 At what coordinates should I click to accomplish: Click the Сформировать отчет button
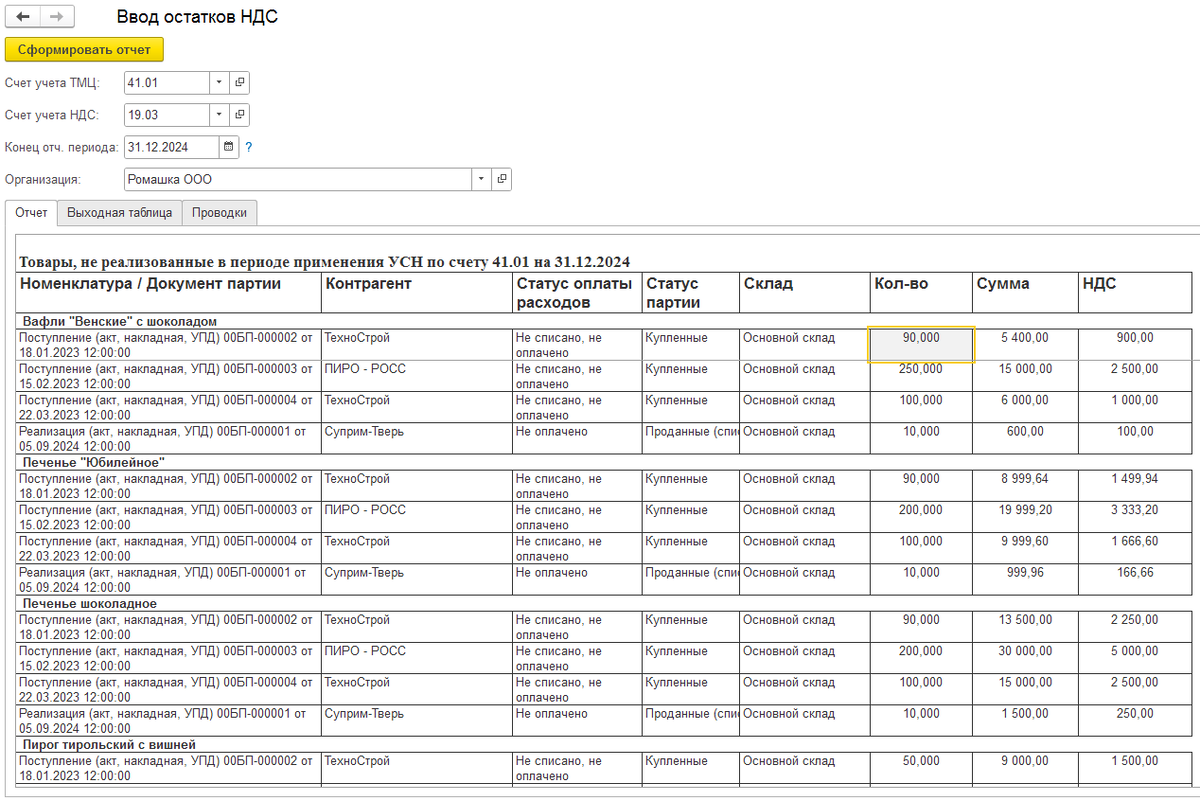[84, 49]
